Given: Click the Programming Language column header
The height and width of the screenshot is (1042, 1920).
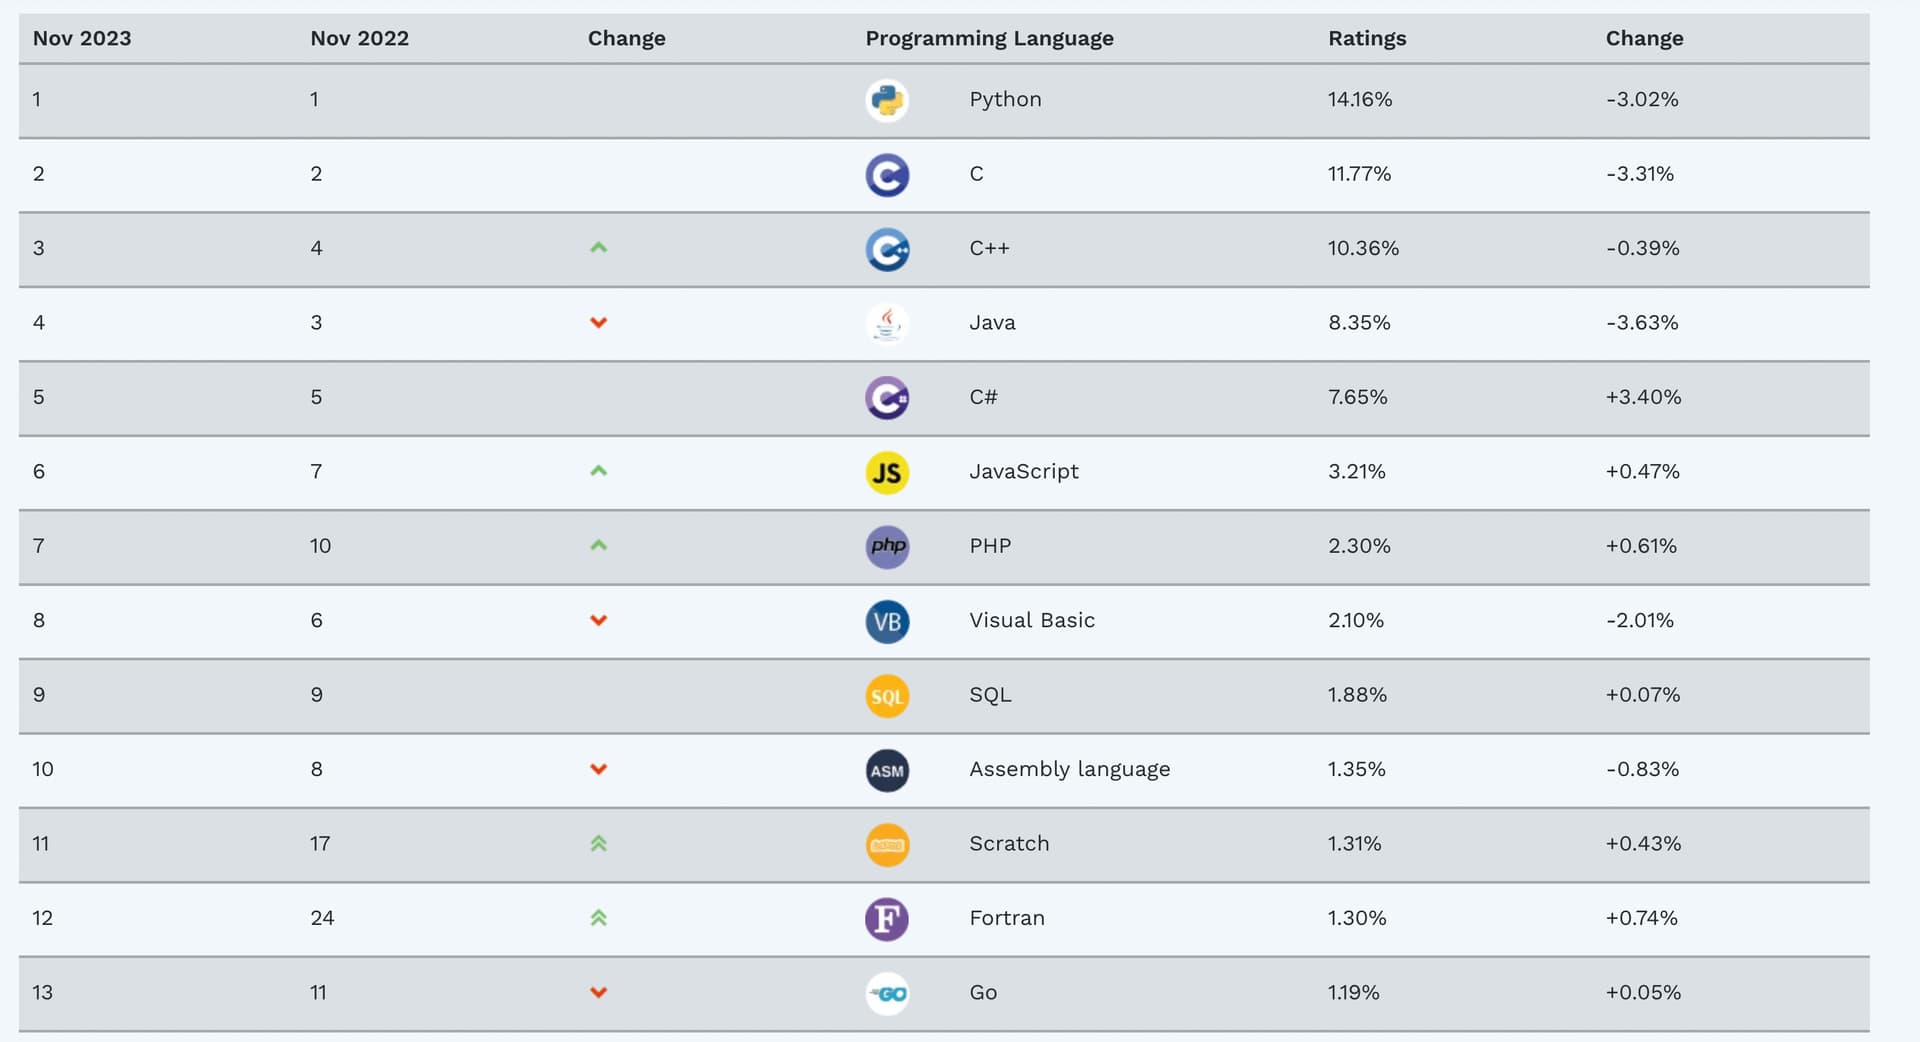Looking at the screenshot, I should (x=989, y=38).
